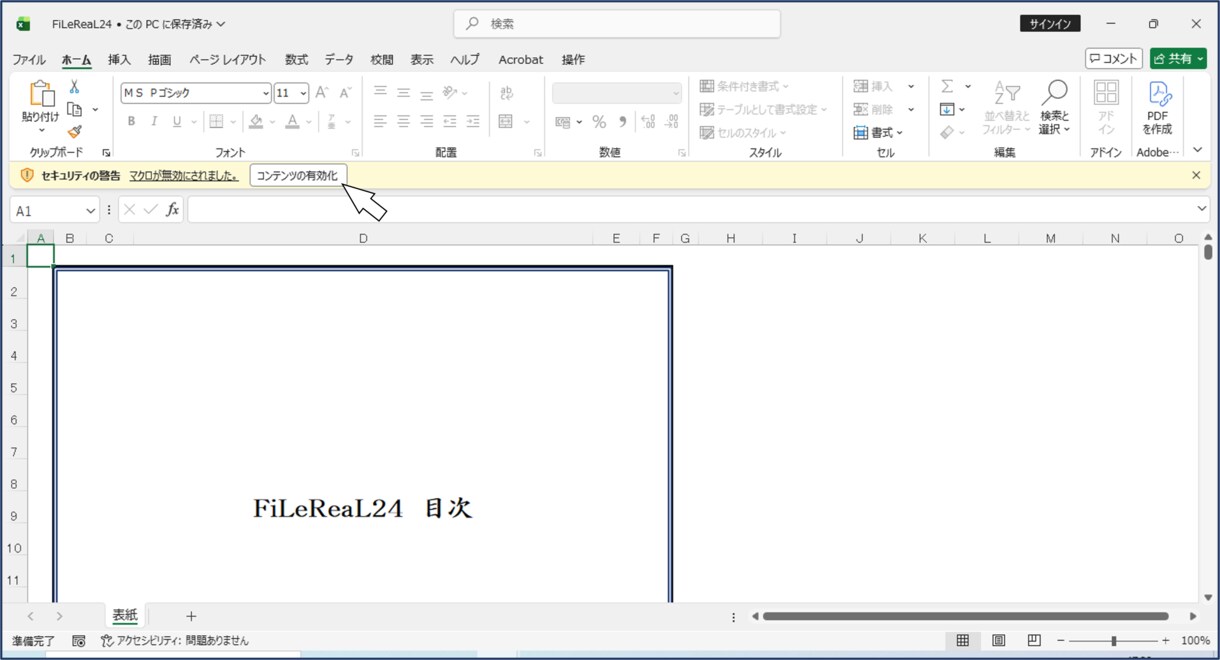Click the Decrease Indent icon

(x=450, y=122)
